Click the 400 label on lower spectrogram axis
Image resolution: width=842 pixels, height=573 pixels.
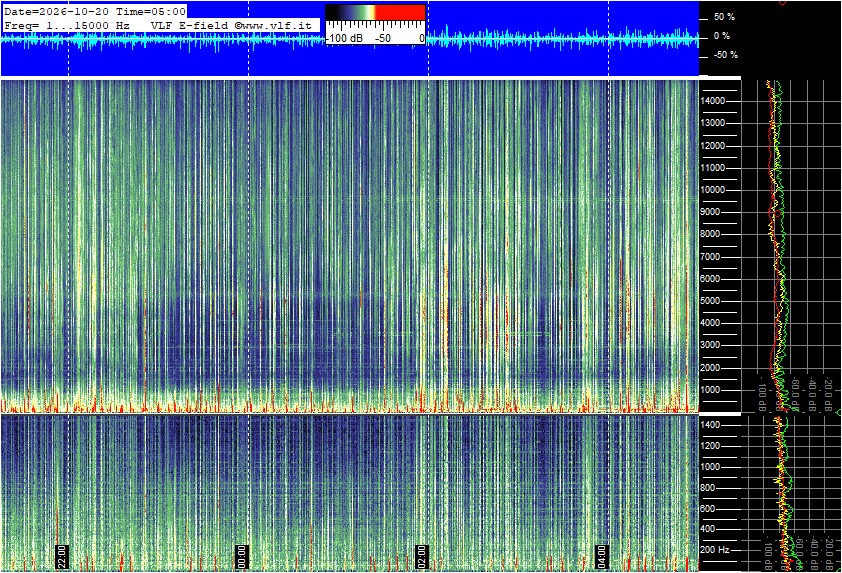point(708,529)
